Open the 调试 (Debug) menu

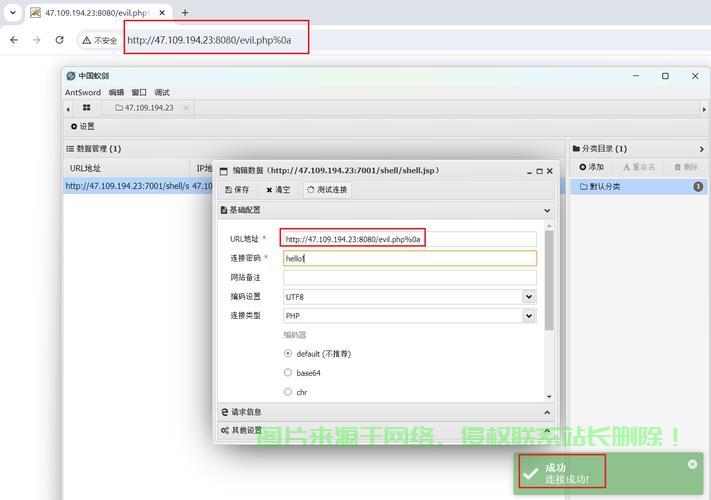[x=162, y=93]
